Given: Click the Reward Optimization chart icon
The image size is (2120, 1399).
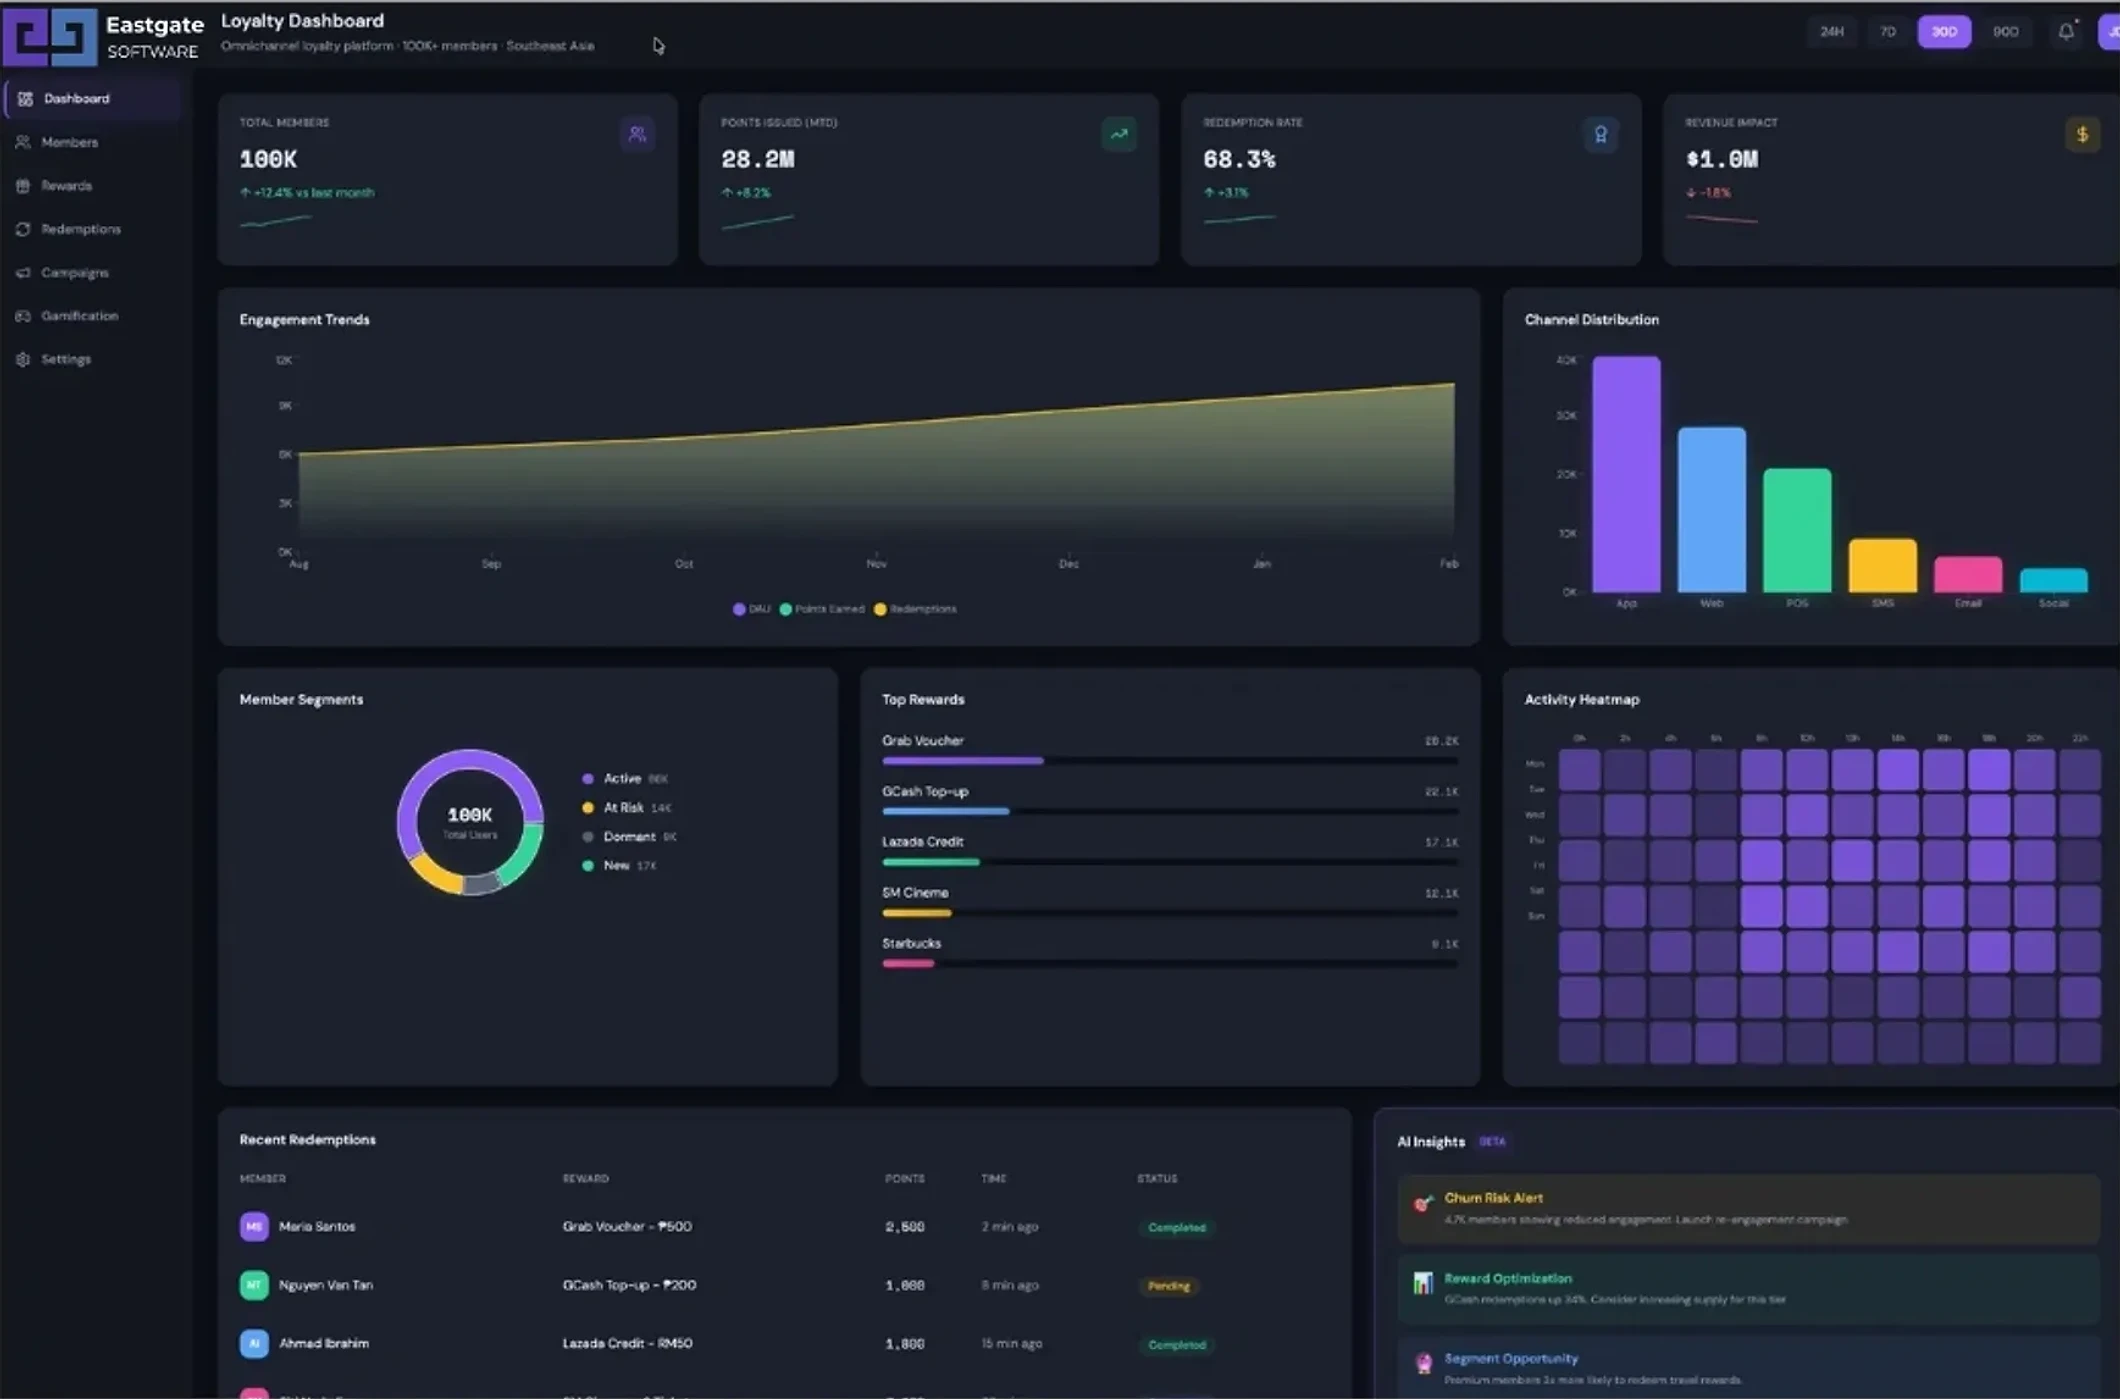Looking at the screenshot, I should point(1423,1283).
